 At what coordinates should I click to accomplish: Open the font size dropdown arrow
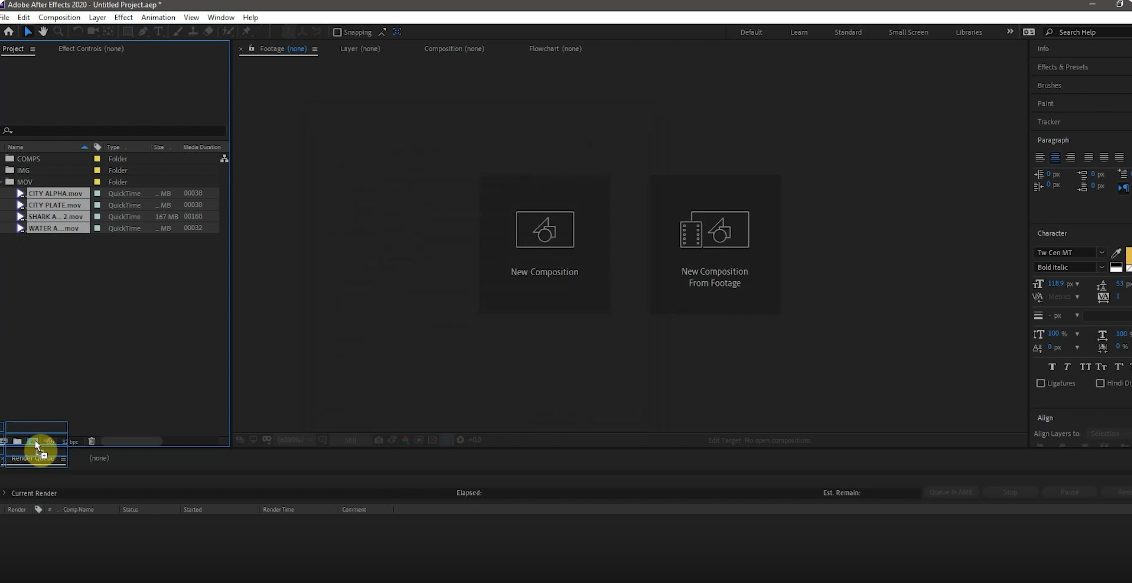point(1078,284)
